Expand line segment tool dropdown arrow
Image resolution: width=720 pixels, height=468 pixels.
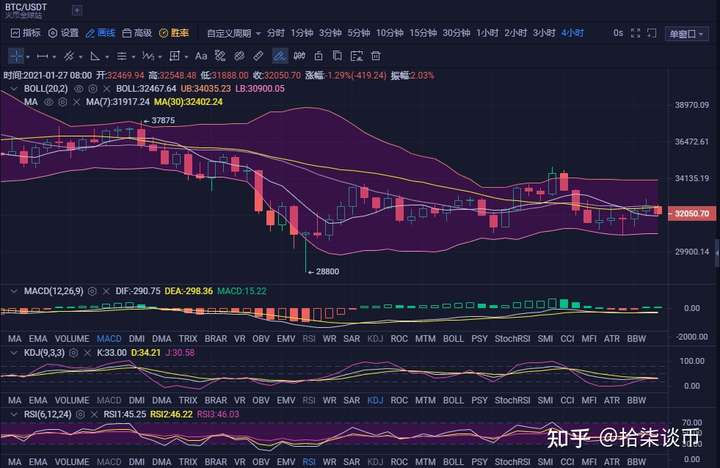[x=54, y=57]
